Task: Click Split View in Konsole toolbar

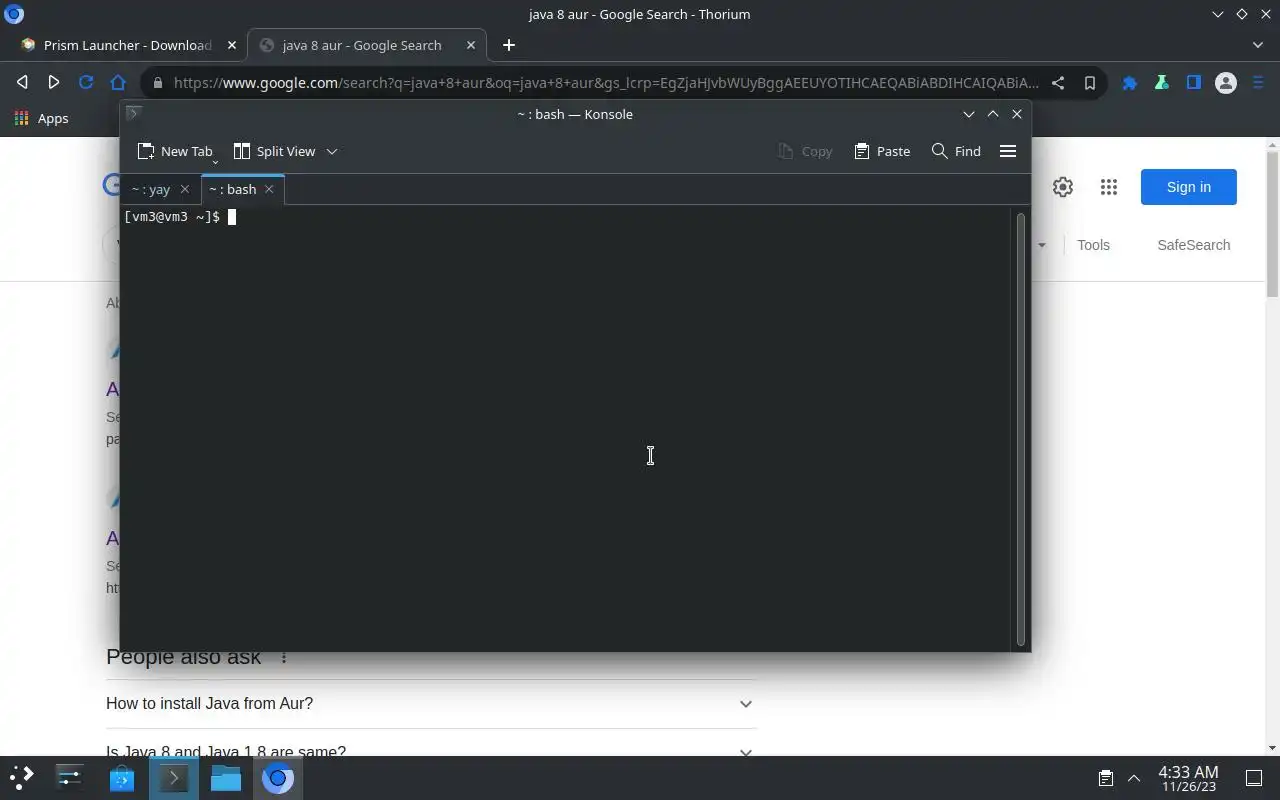Action: (274, 151)
